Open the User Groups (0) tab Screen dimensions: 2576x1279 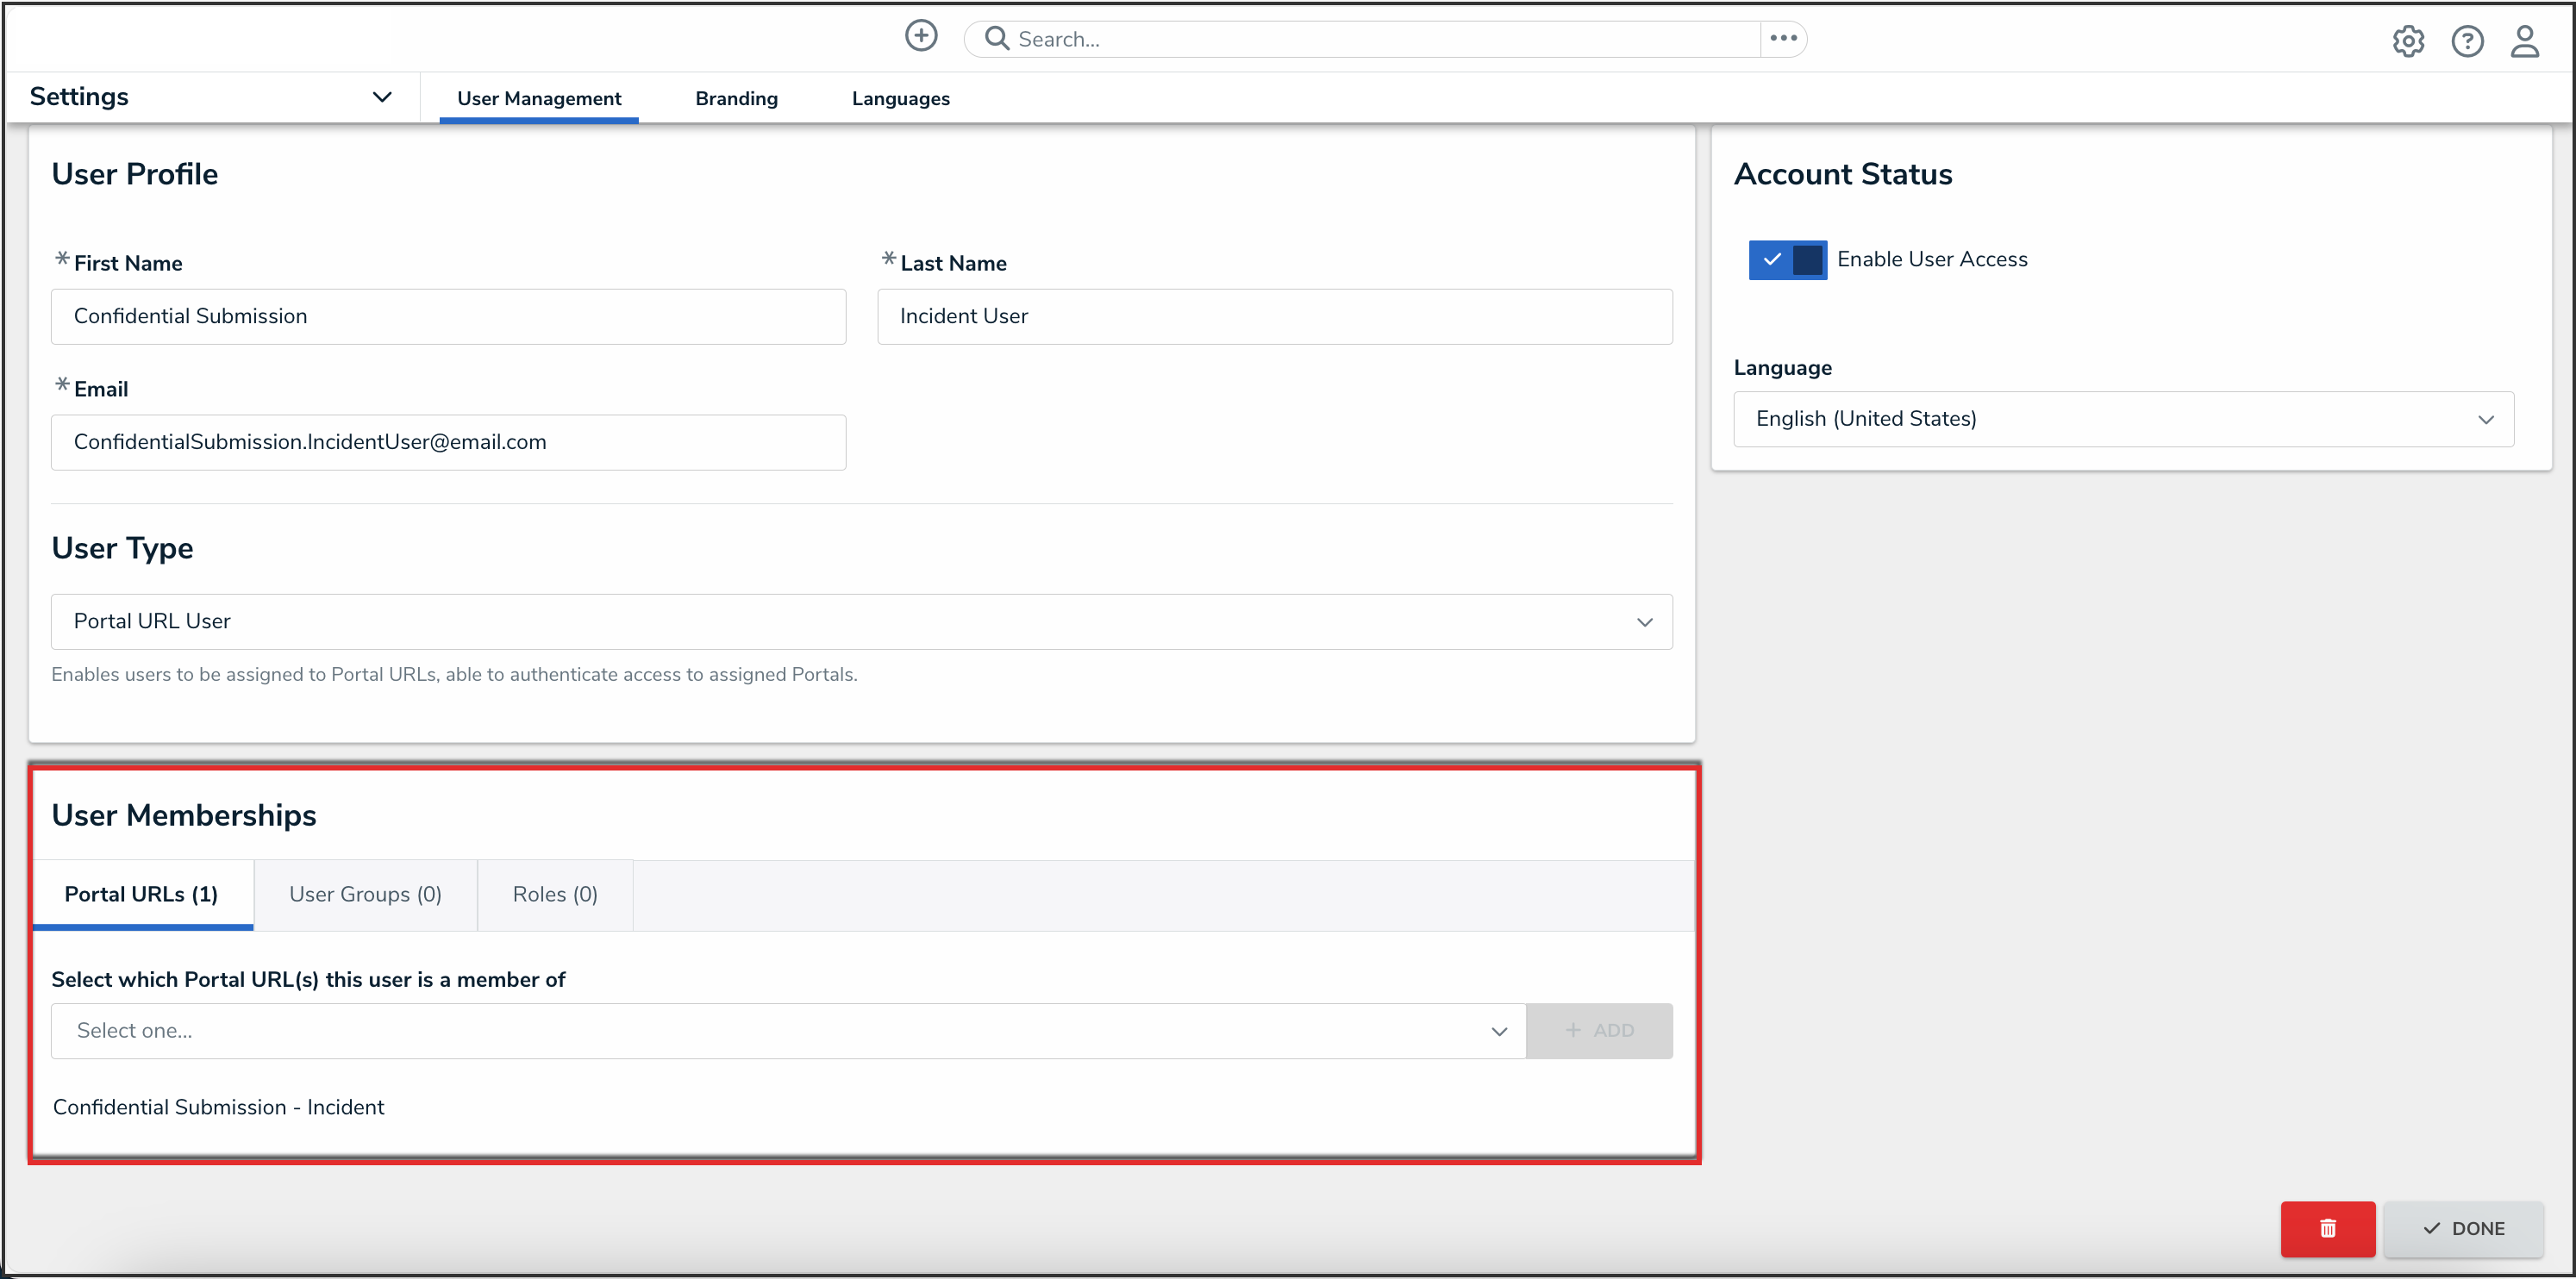click(365, 894)
